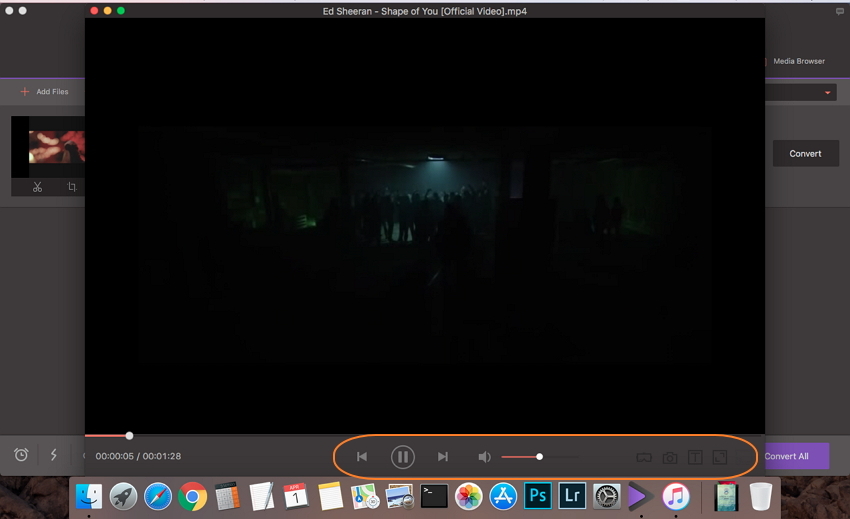Open the trim scissors tool under the thumbnail
850x519 pixels.
(37, 187)
